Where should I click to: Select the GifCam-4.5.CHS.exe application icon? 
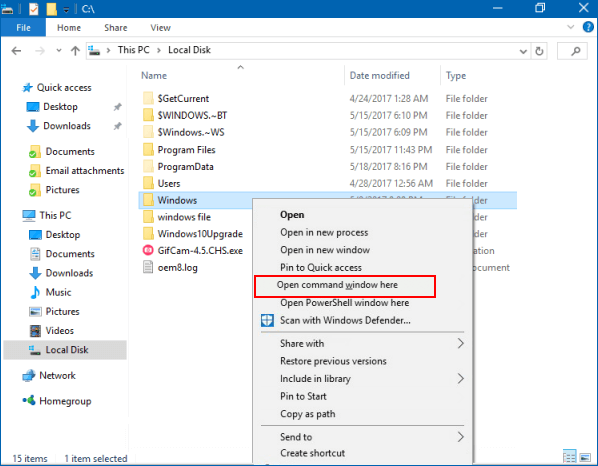tap(148, 251)
